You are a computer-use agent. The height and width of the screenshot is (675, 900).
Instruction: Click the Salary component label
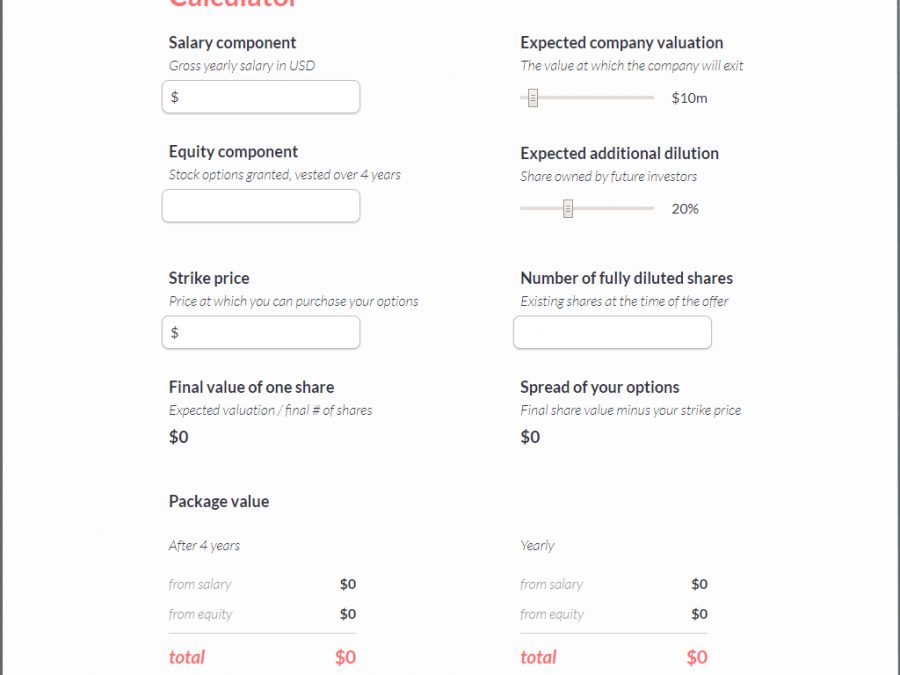[232, 42]
